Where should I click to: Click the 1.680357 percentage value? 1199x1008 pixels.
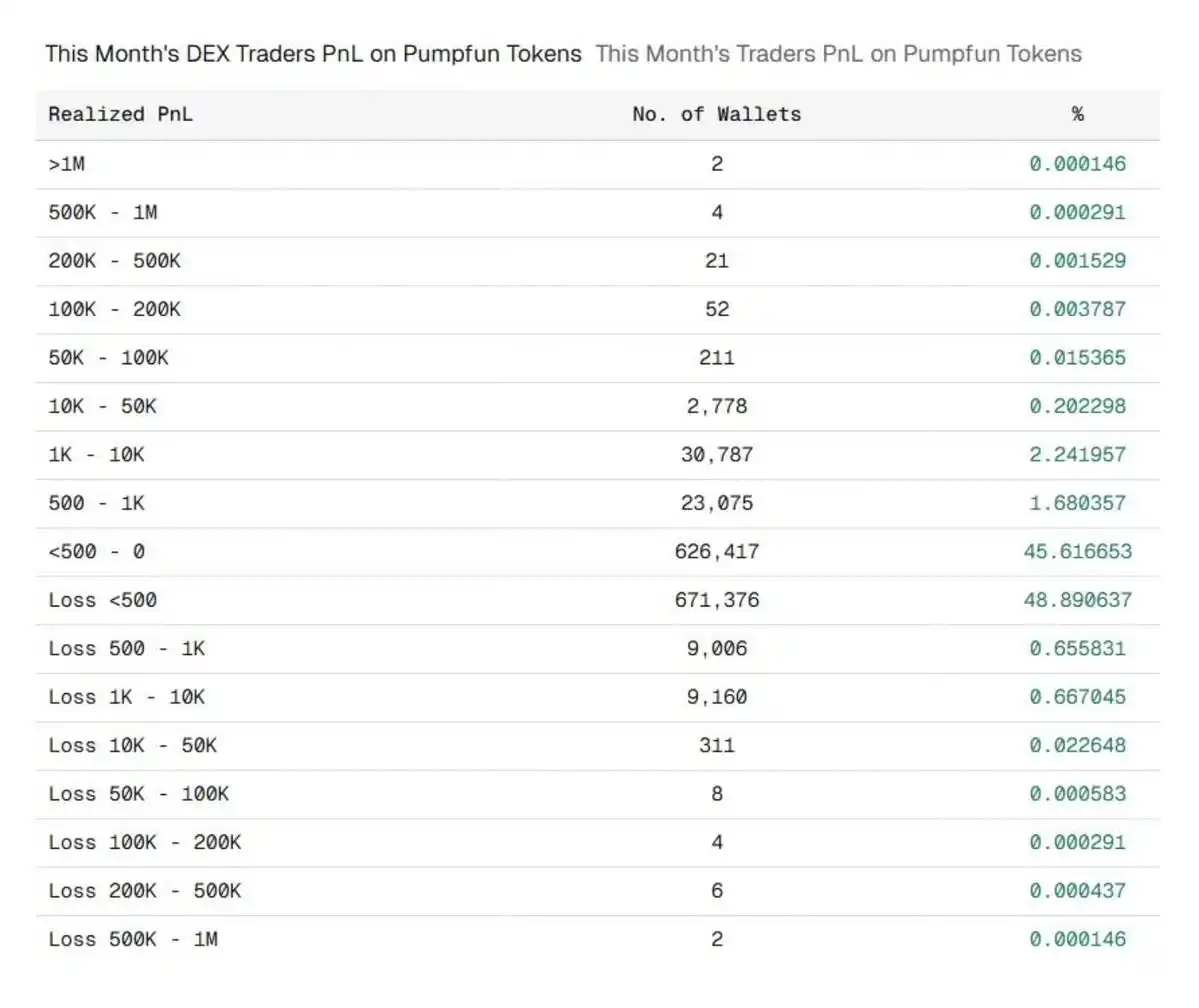(1077, 503)
